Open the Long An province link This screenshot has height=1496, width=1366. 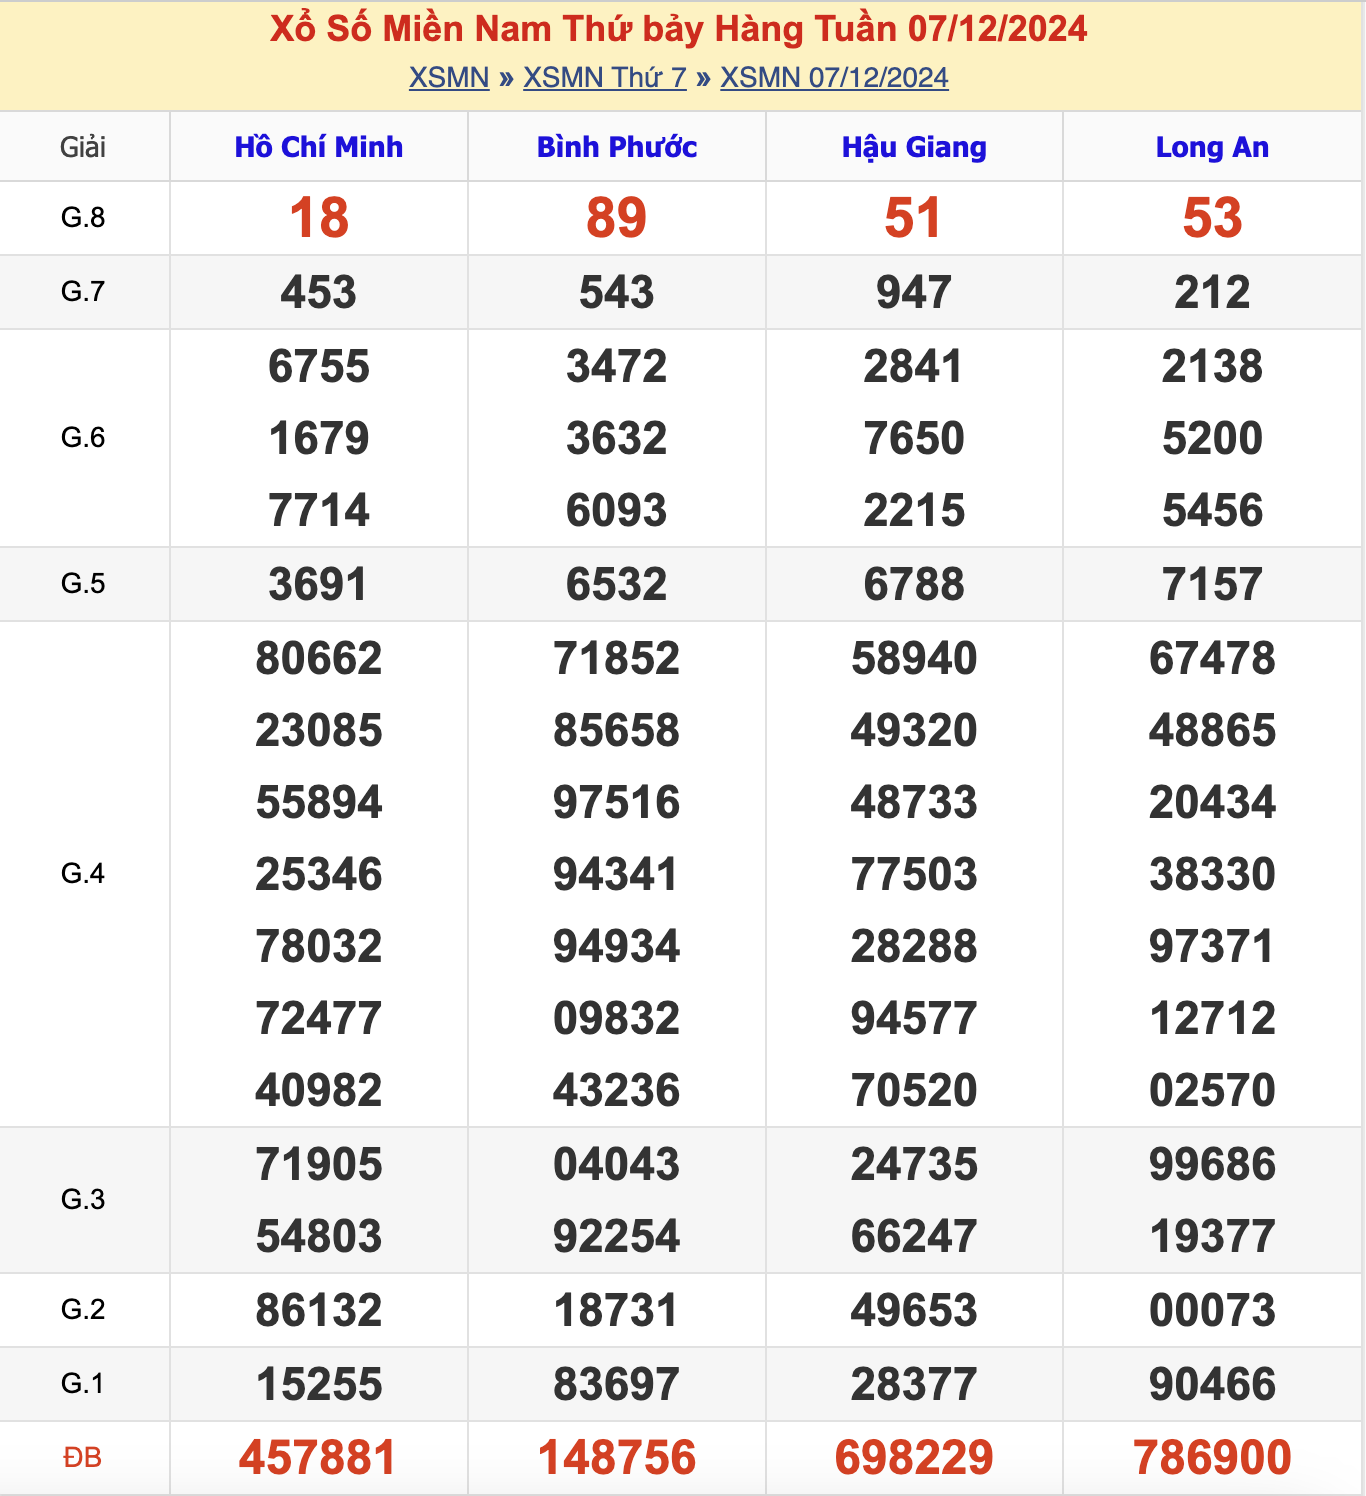[1212, 147]
